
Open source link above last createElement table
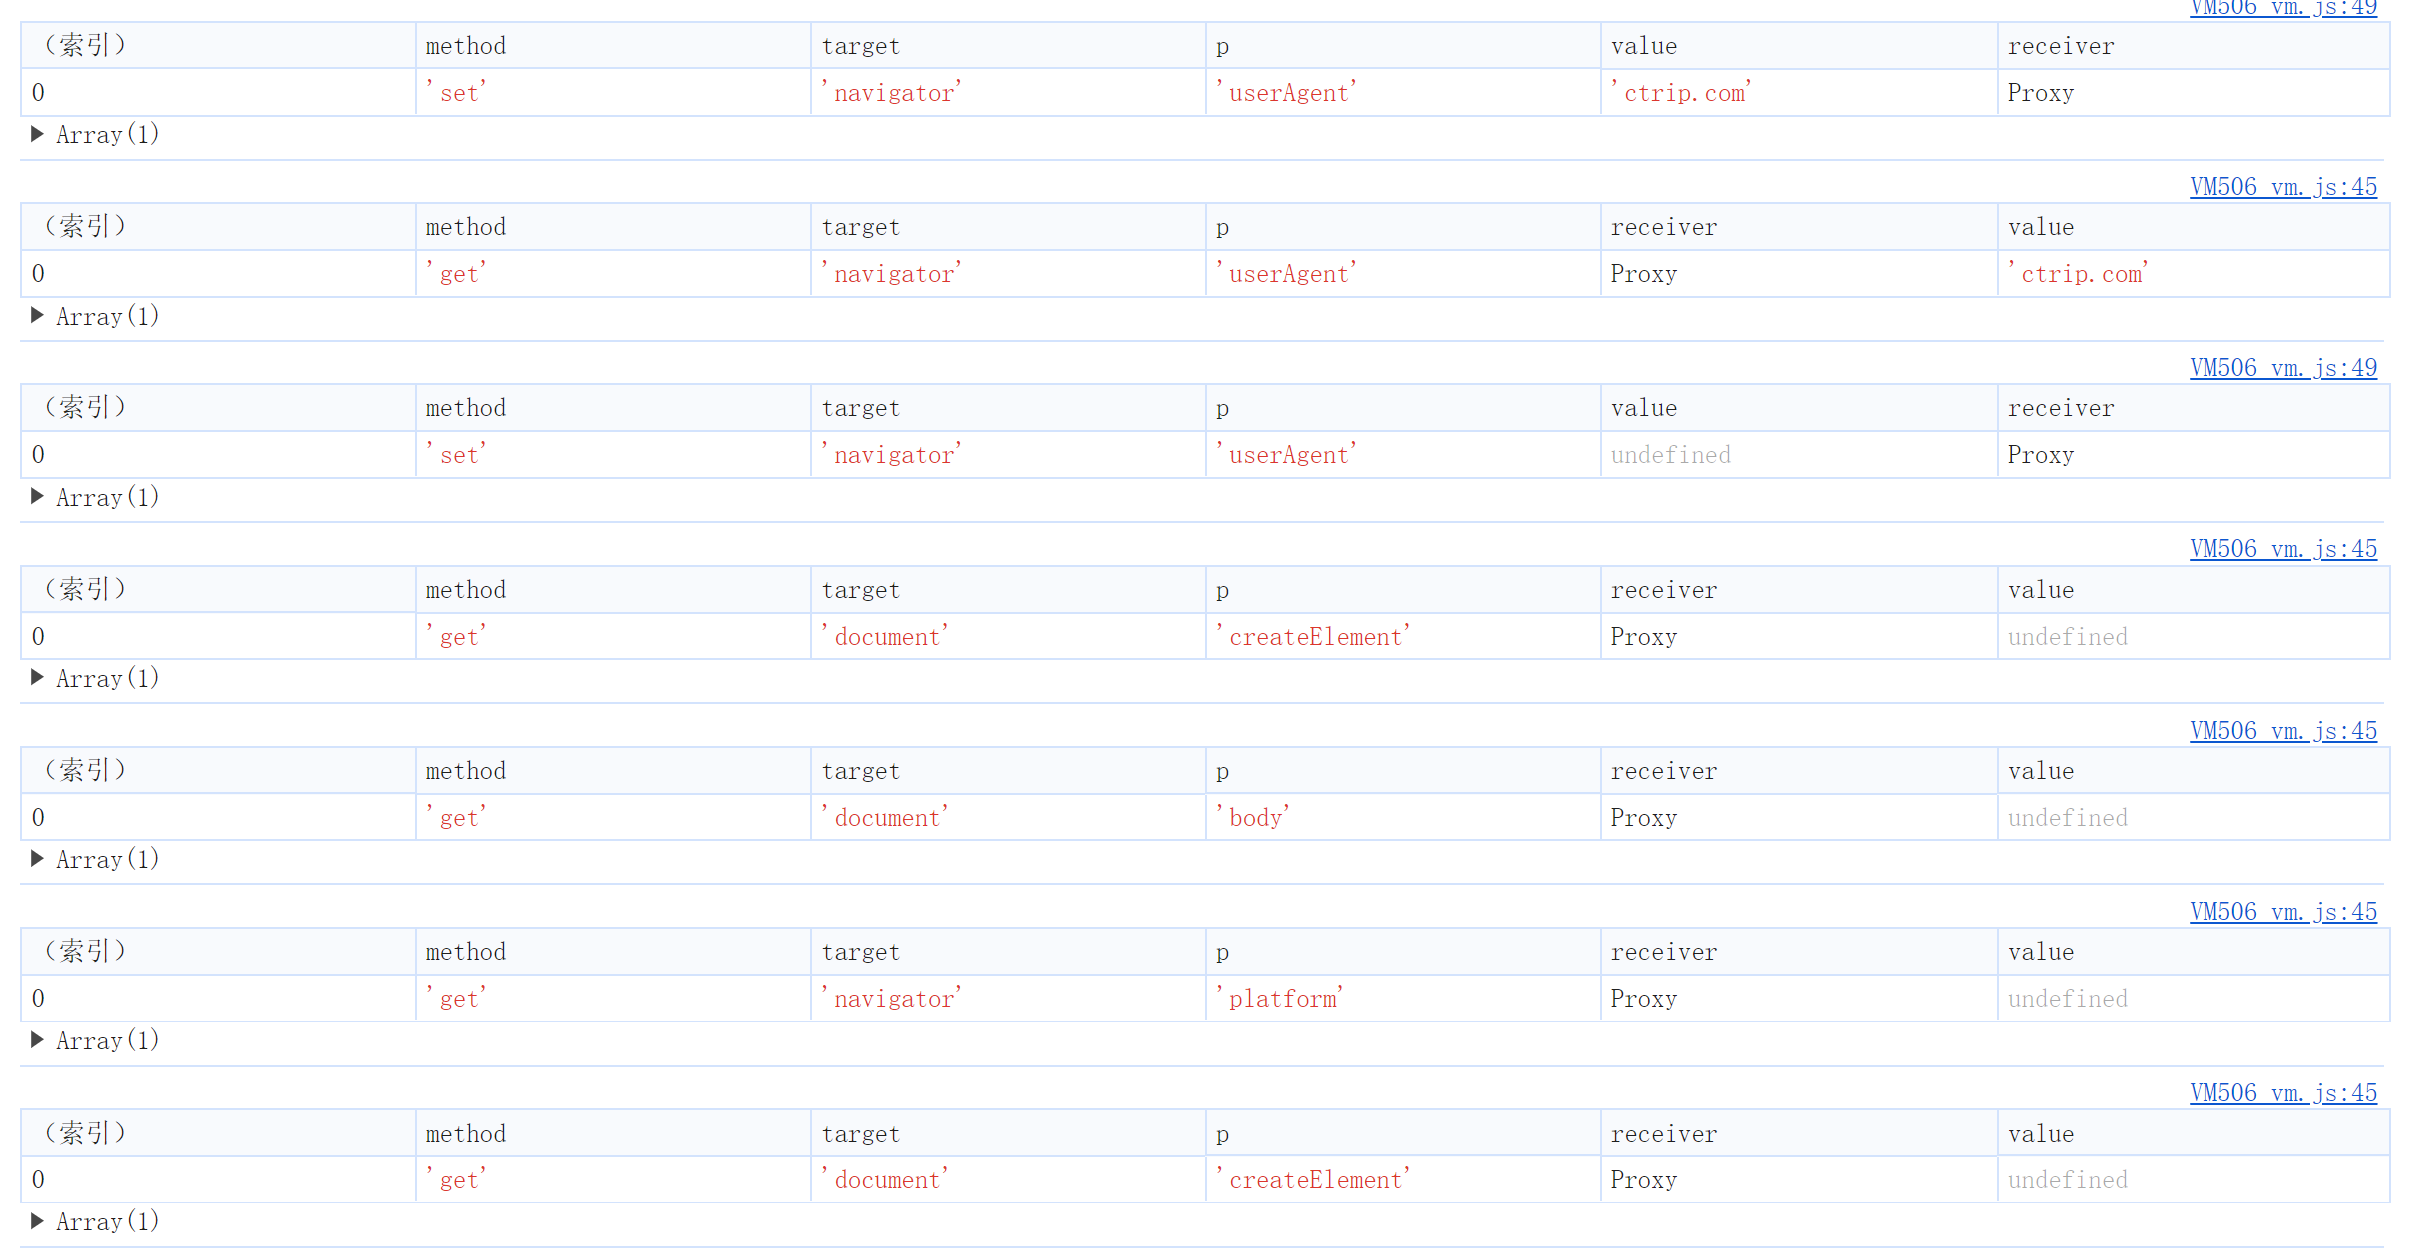(2282, 1093)
